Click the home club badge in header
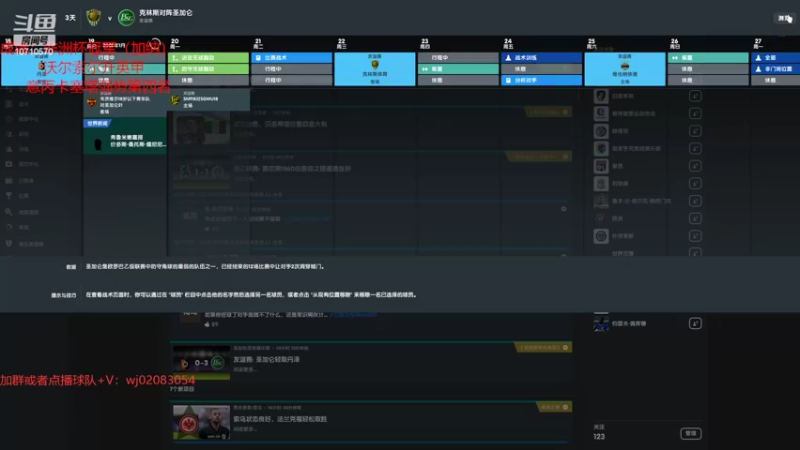800x450 pixels. [93, 18]
